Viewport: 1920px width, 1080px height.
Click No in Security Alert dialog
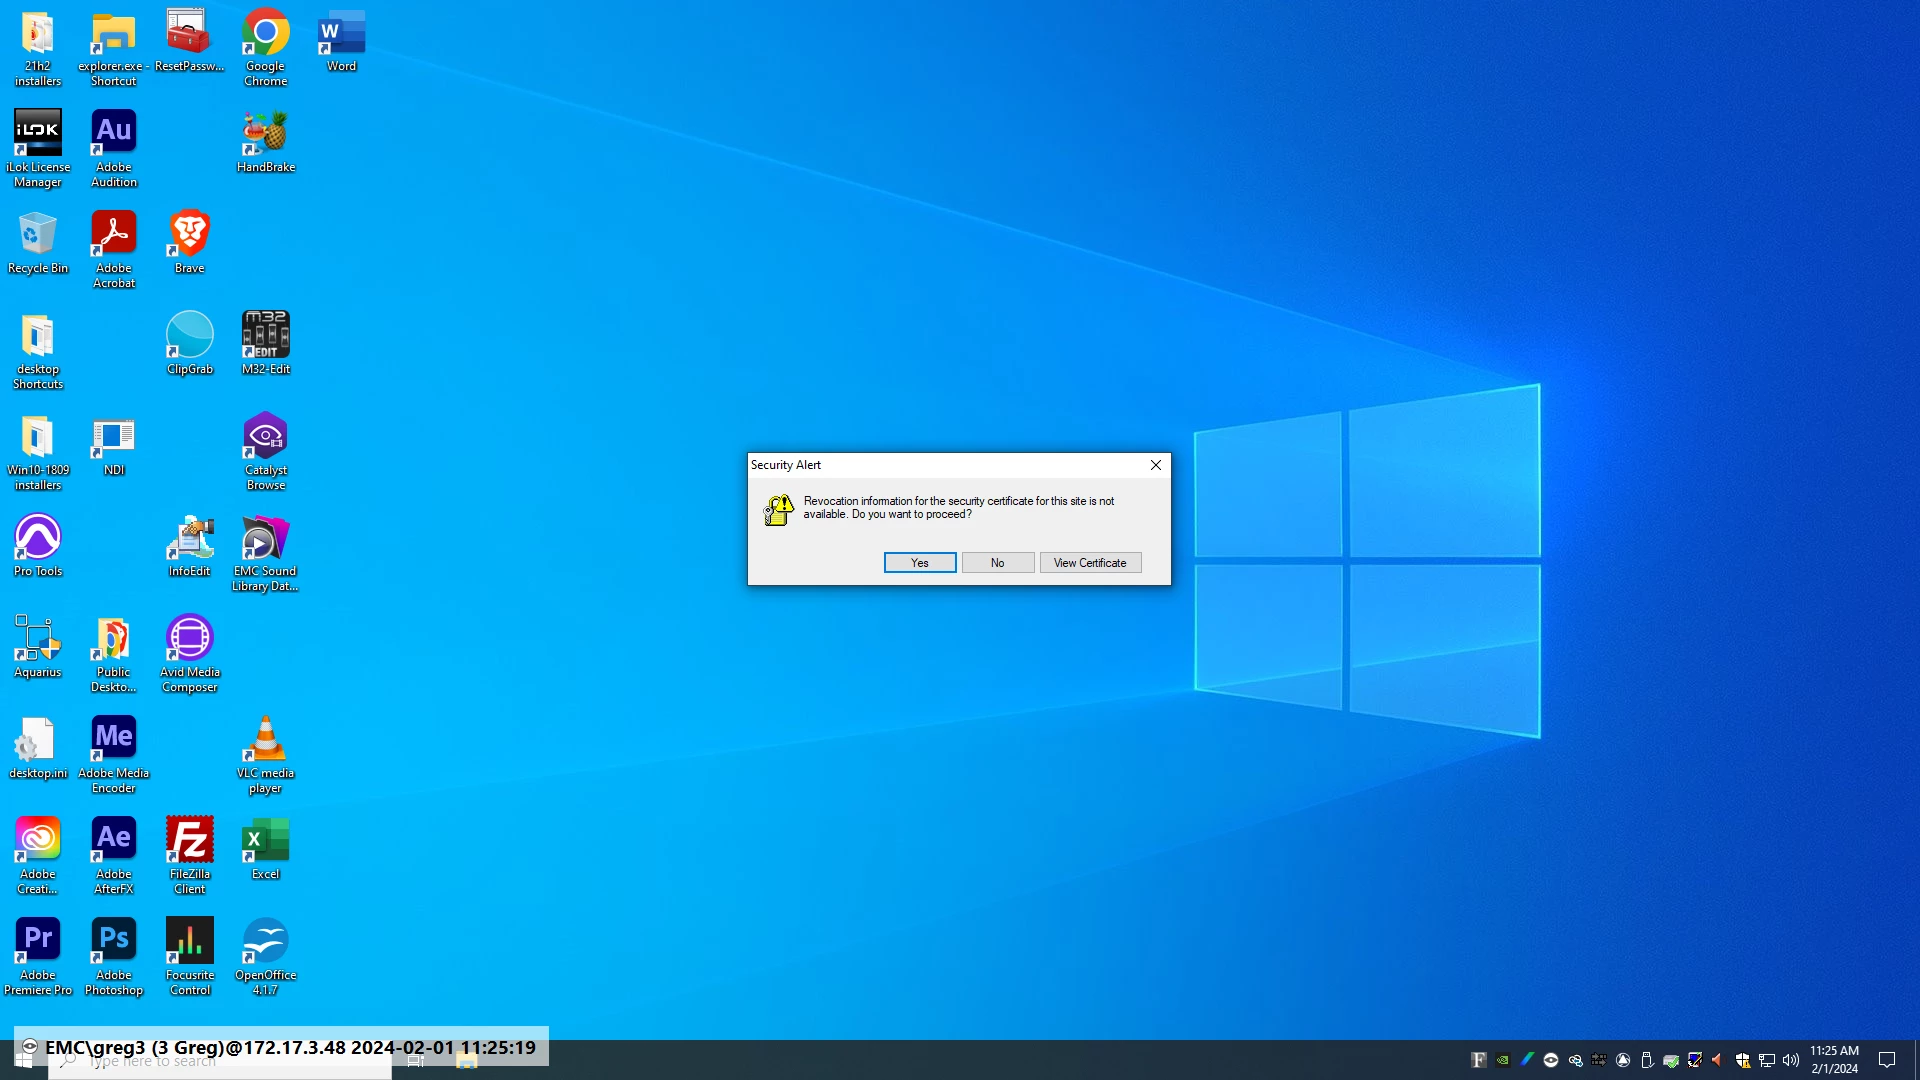997,563
